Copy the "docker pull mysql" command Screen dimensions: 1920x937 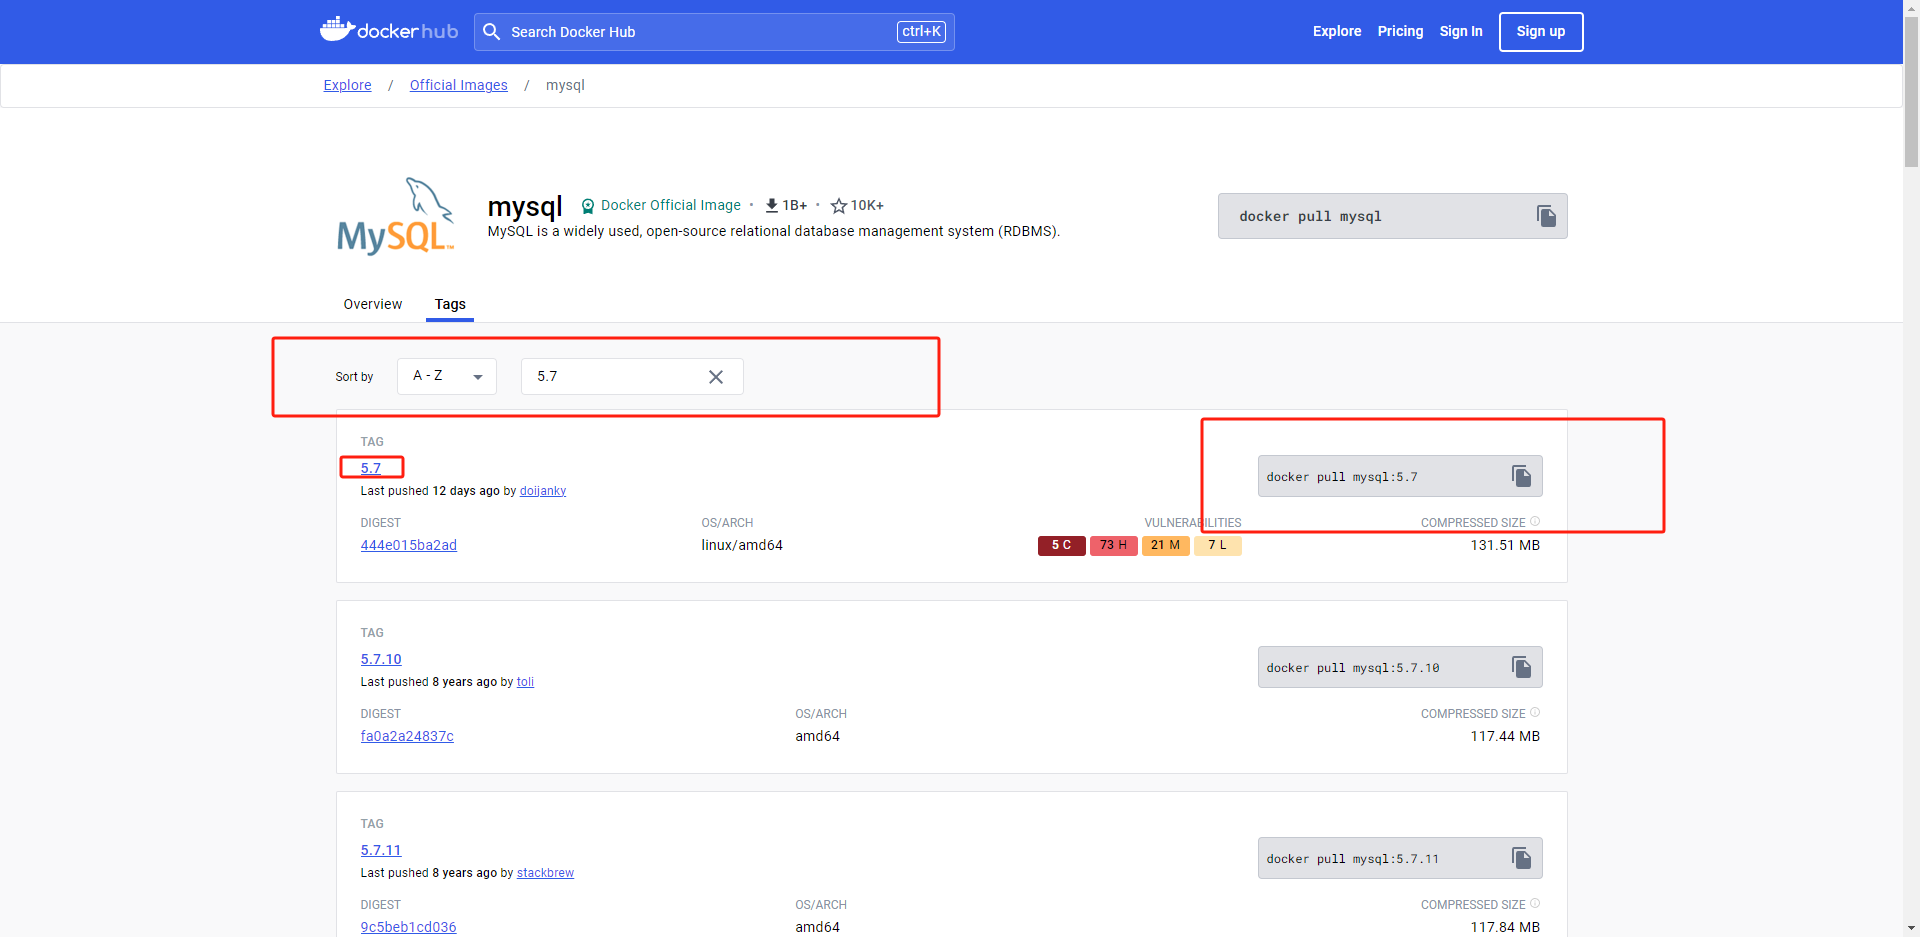[1546, 215]
